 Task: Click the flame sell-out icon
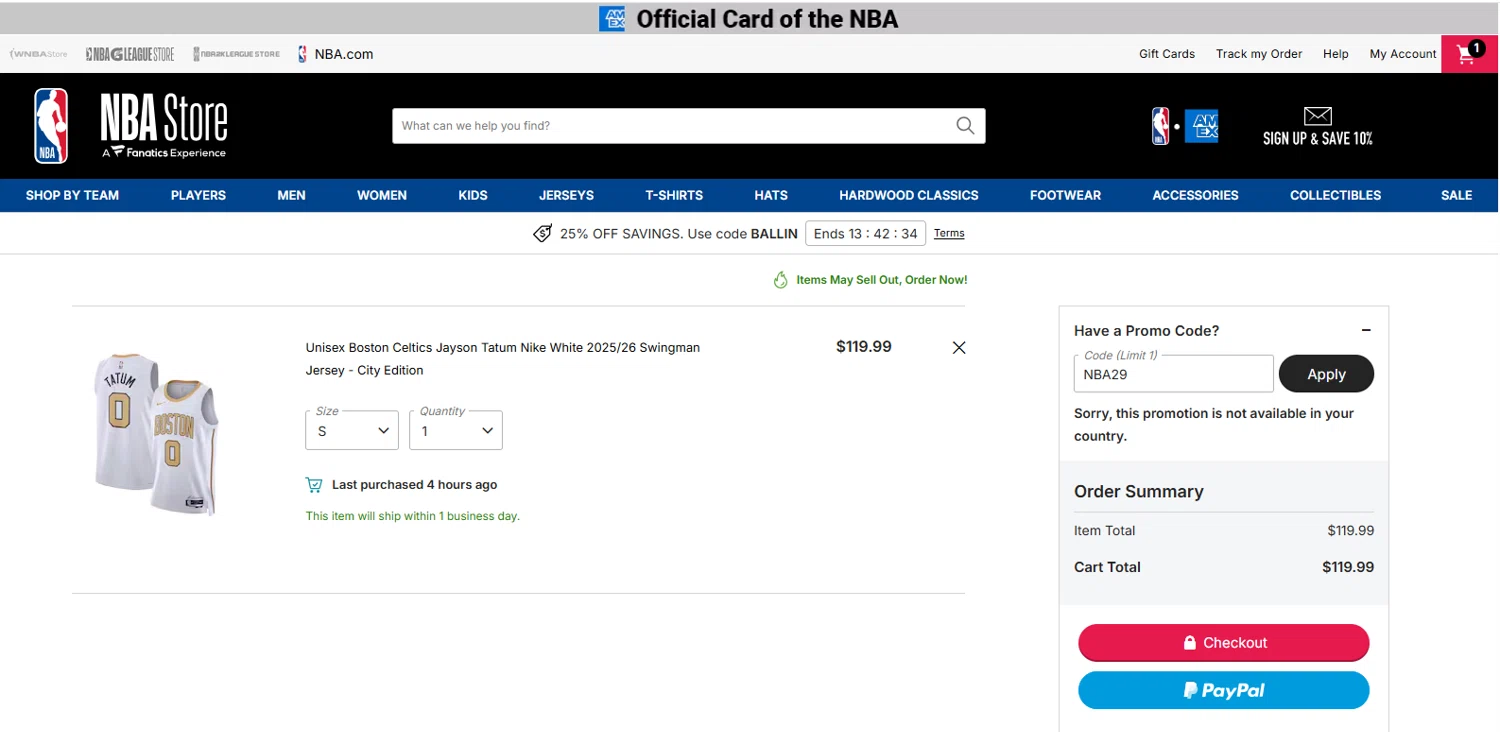[781, 280]
